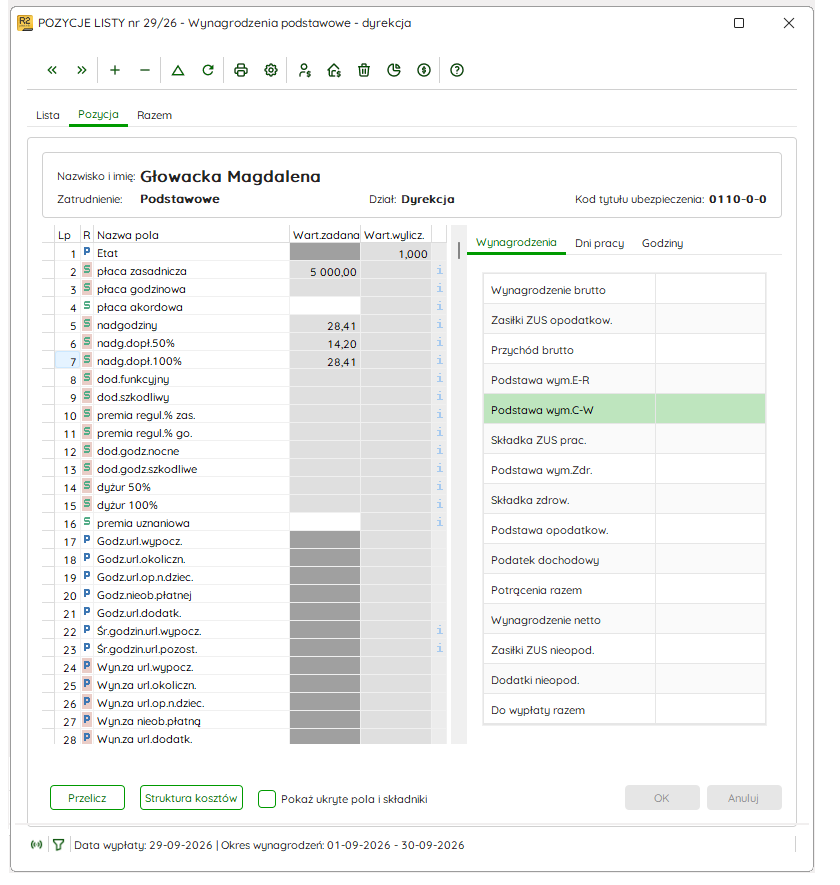Refresh the position data

click(x=208, y=70)
